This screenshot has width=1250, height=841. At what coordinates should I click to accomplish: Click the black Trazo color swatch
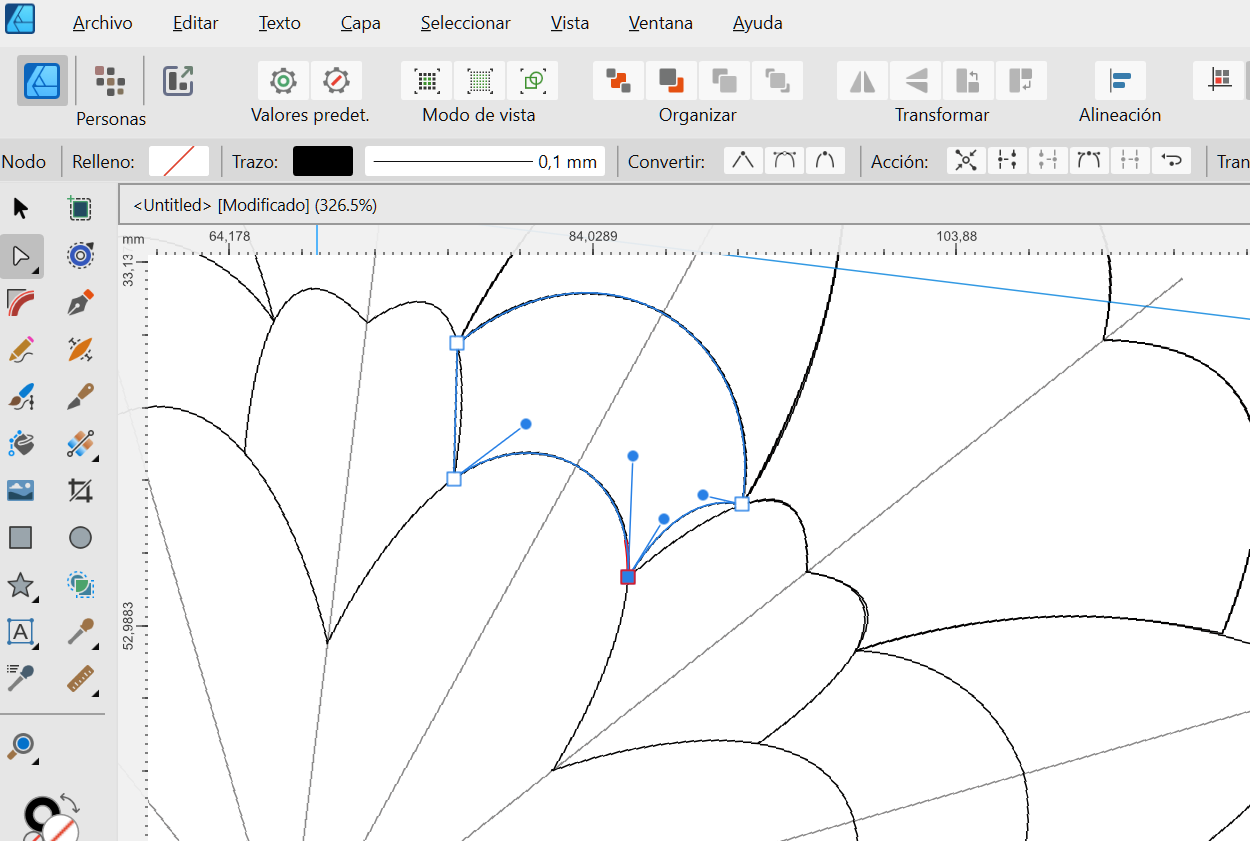(322, 161)
